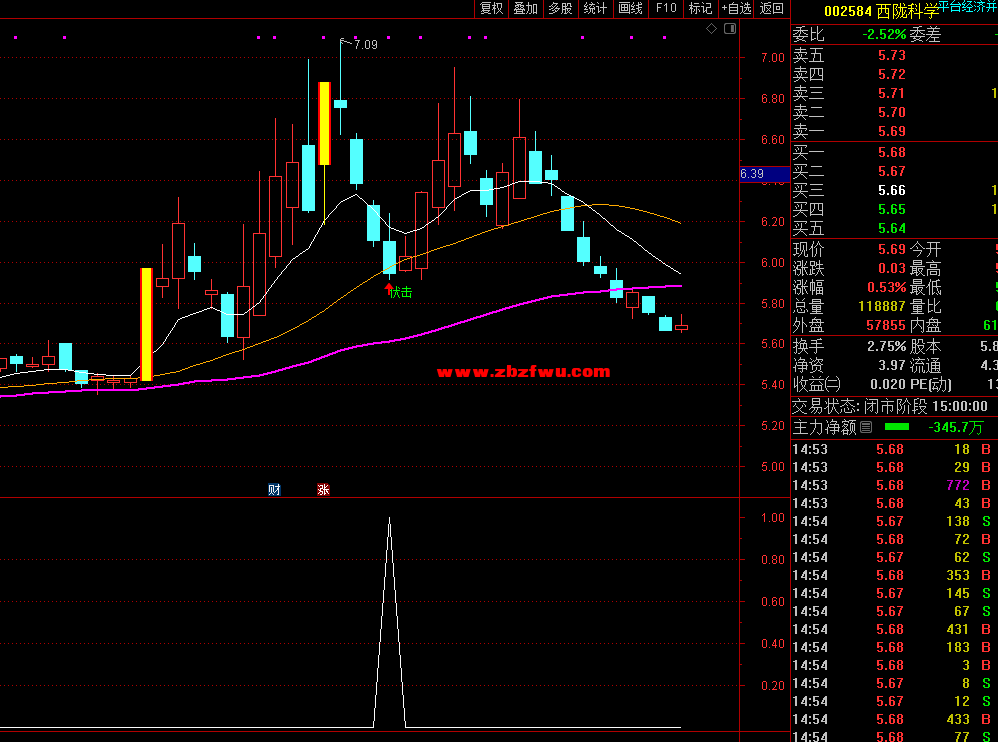The width and height of the screenshot is (998, 742).
Task: Click the 7.09 high price label
Action: (x=364, y=44)
